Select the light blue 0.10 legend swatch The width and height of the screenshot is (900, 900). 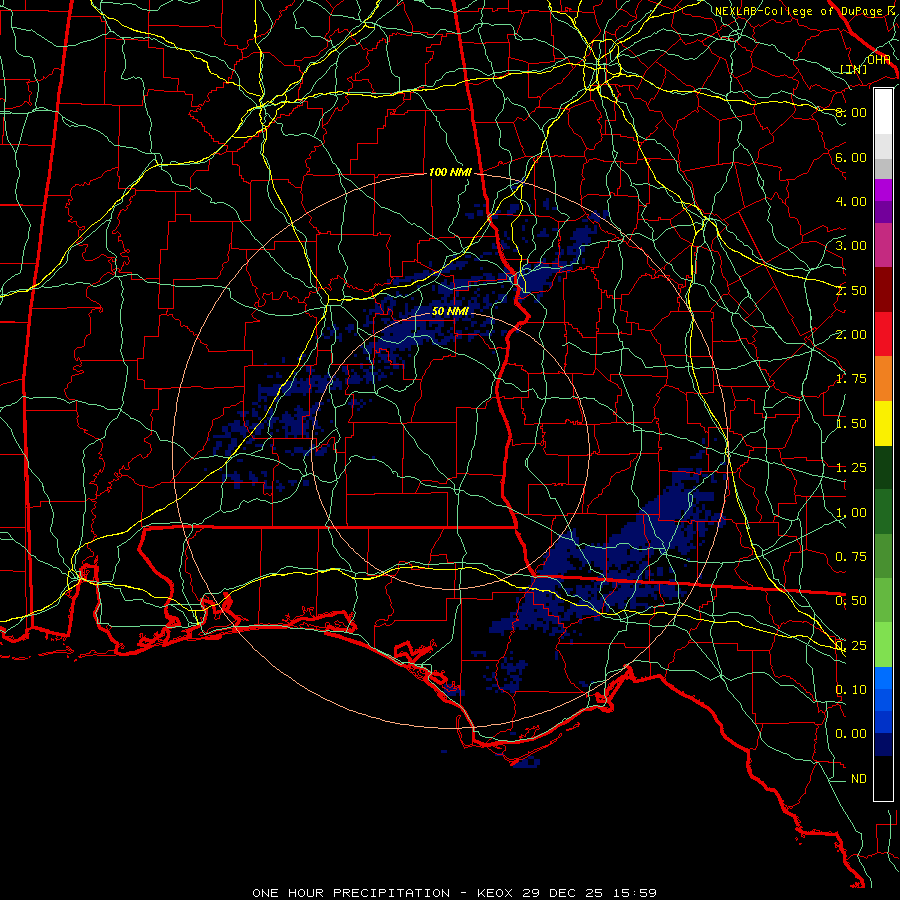(x=883, y=678)
